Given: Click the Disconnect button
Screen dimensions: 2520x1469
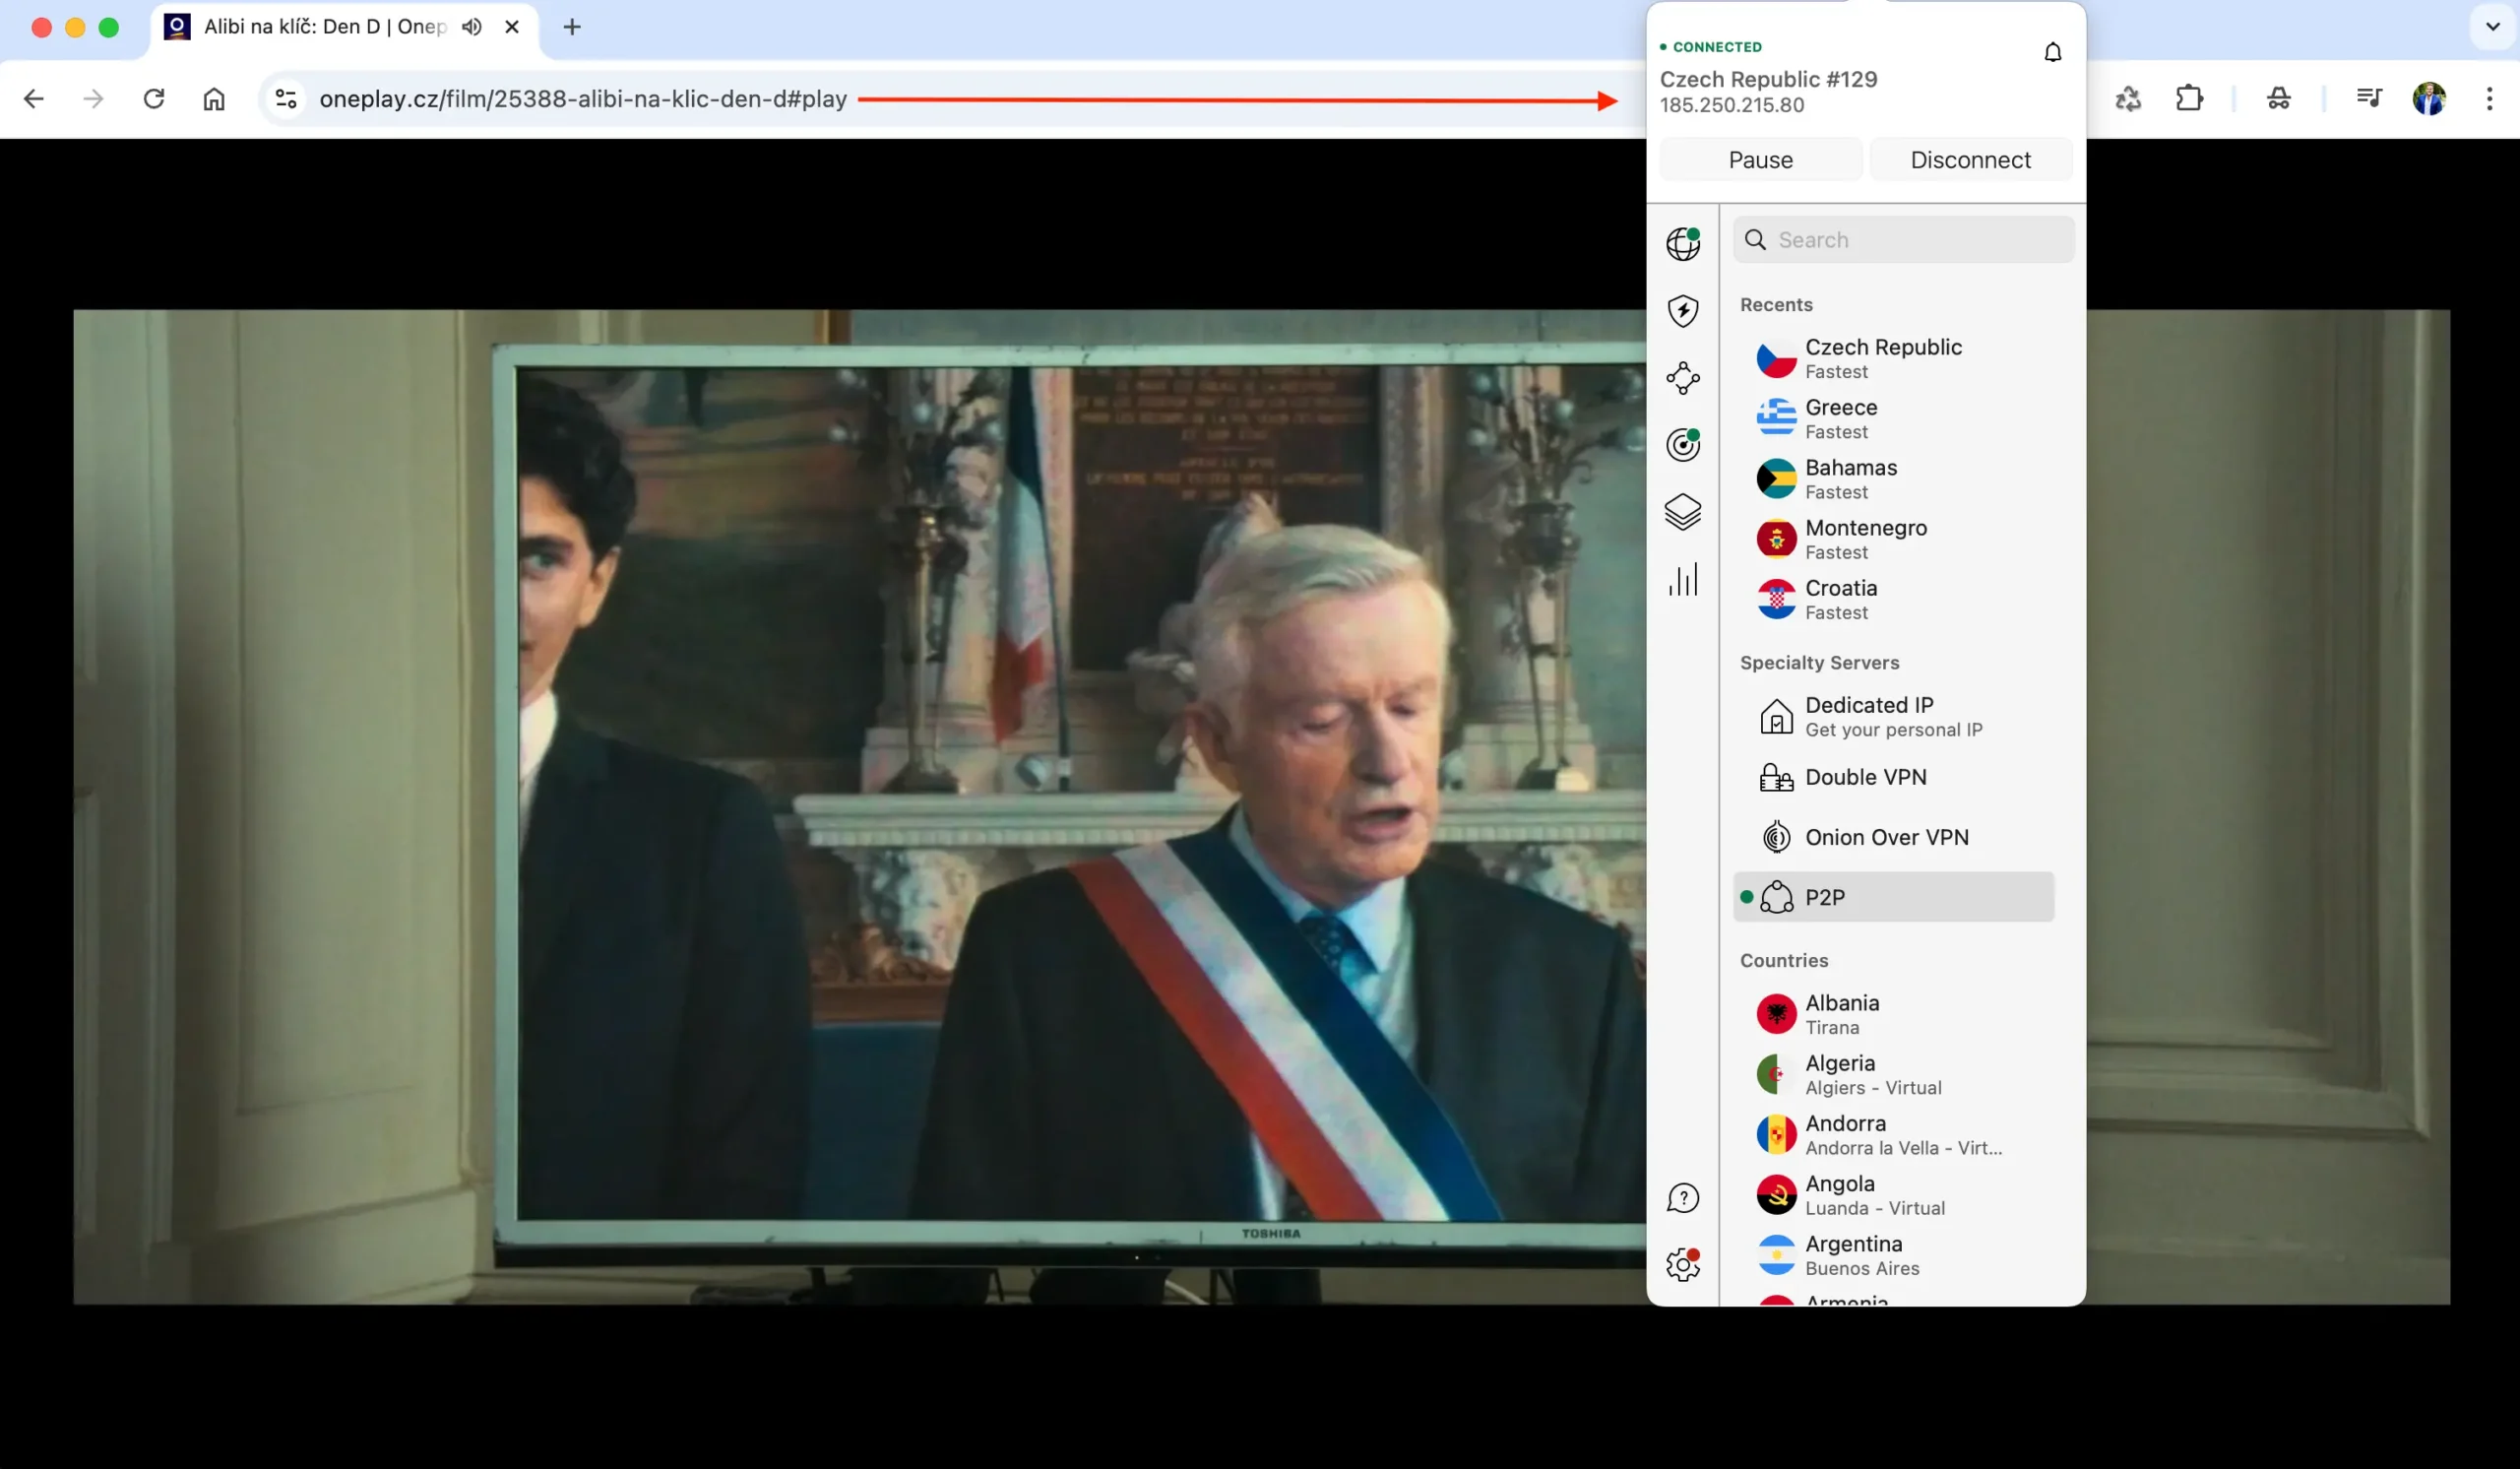Looking at the screenshot, I should [1970, 160].
